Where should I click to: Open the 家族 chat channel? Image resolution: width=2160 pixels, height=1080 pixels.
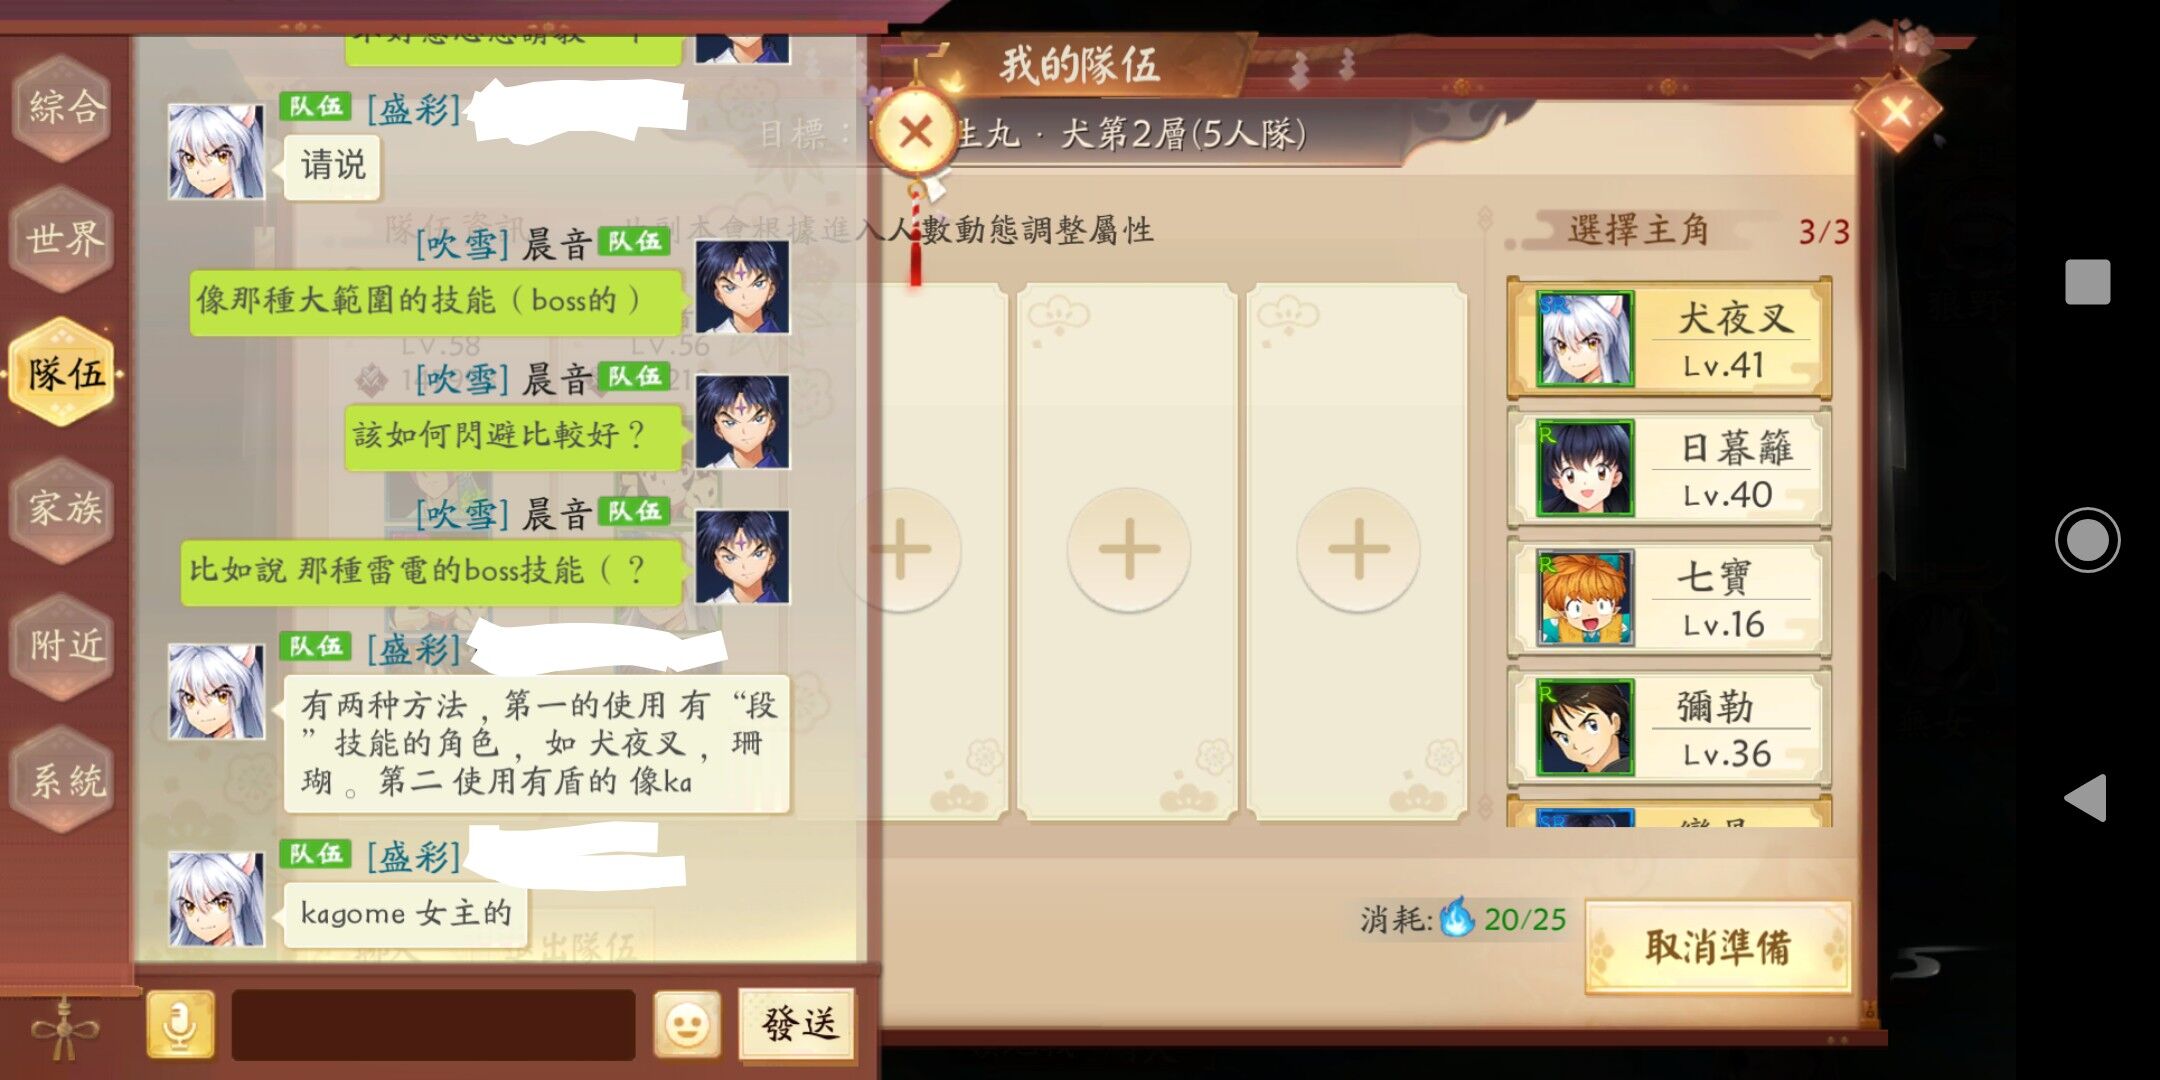point(64,508)
